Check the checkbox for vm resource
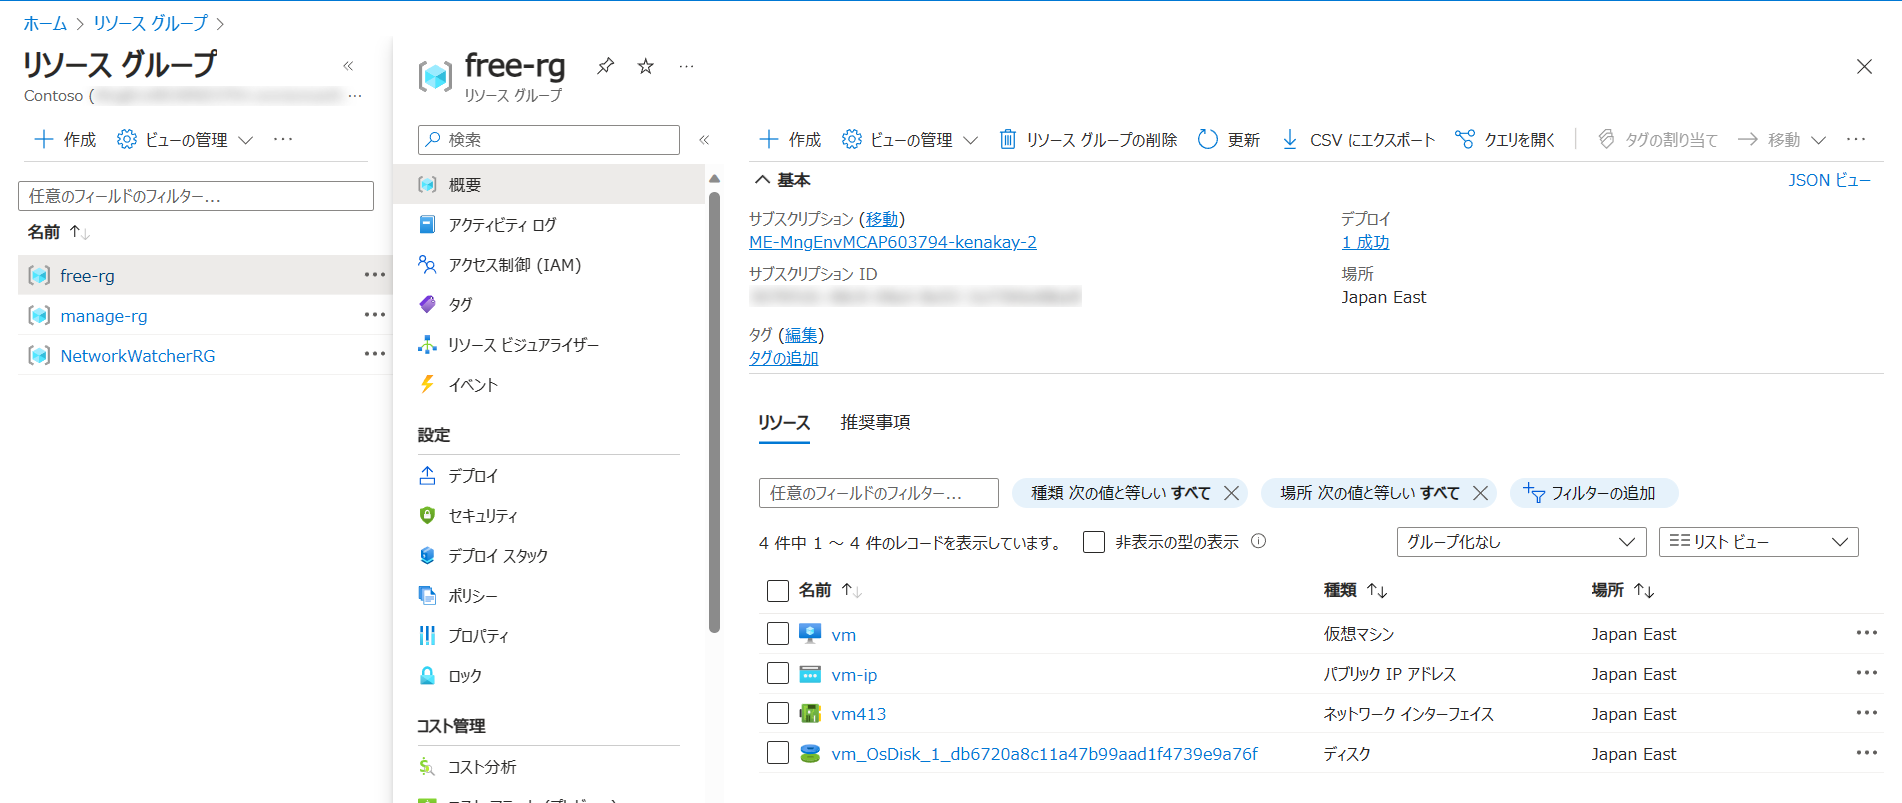The width and height of the screenshot is (1902, 803). tap(778, 634)
